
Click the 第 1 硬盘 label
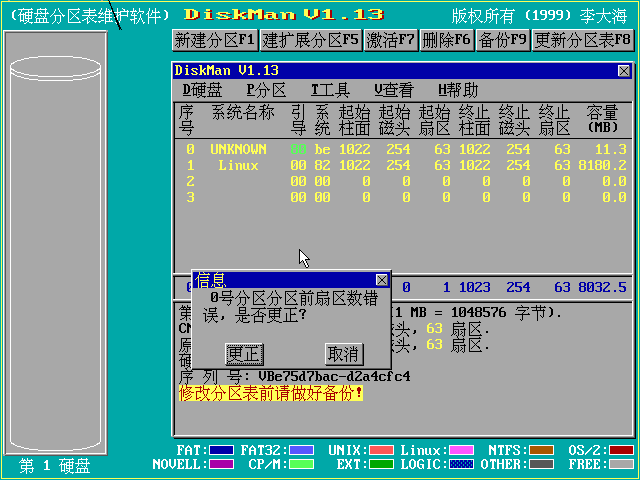click(55, 465)
